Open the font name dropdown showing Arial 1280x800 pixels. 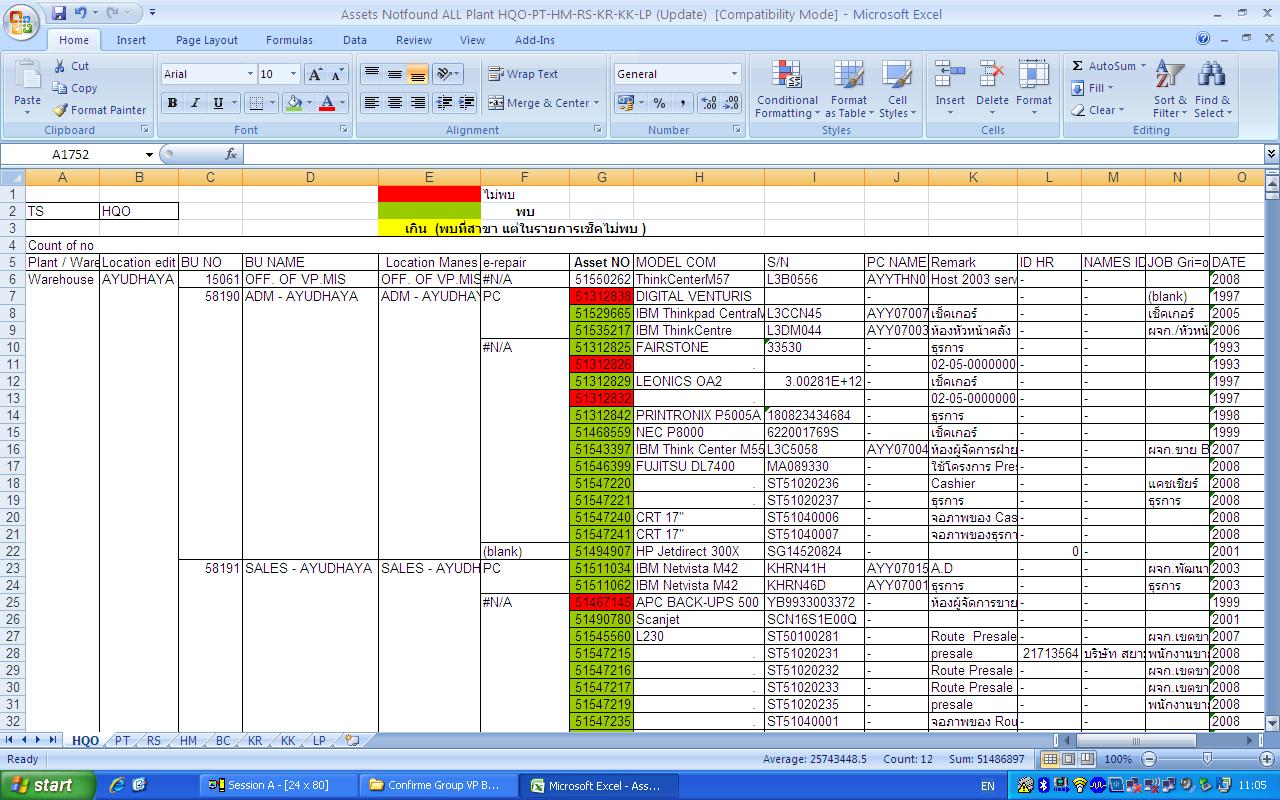coord(250,74)
